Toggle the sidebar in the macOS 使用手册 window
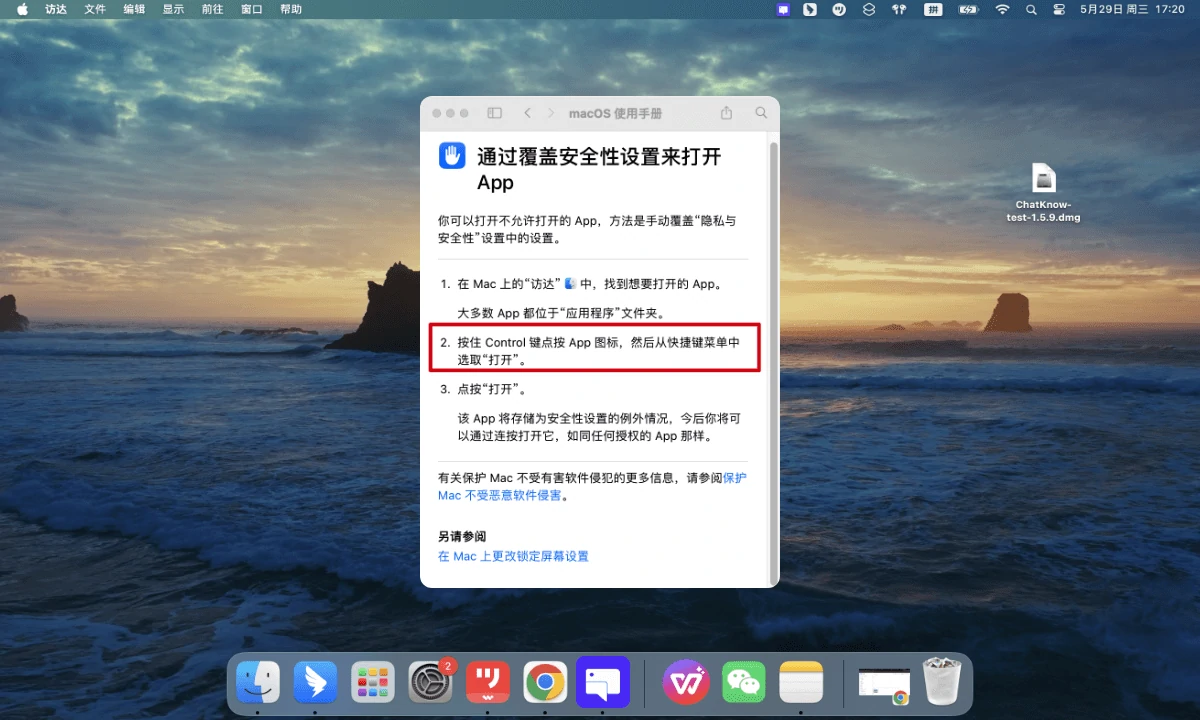Viewport: 1200px width, 720px height. click(494, 114)
